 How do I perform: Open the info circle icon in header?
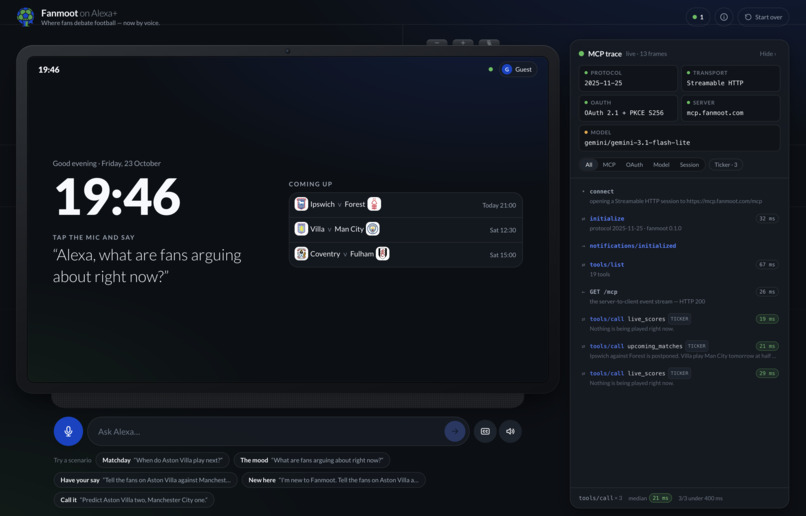tap(723, 17)
